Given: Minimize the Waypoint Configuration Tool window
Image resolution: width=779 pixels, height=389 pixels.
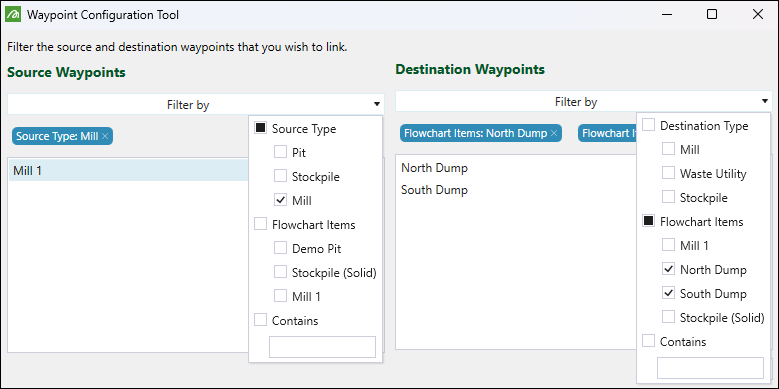Looking at the screenshot, I should click(x=666, y=14).
